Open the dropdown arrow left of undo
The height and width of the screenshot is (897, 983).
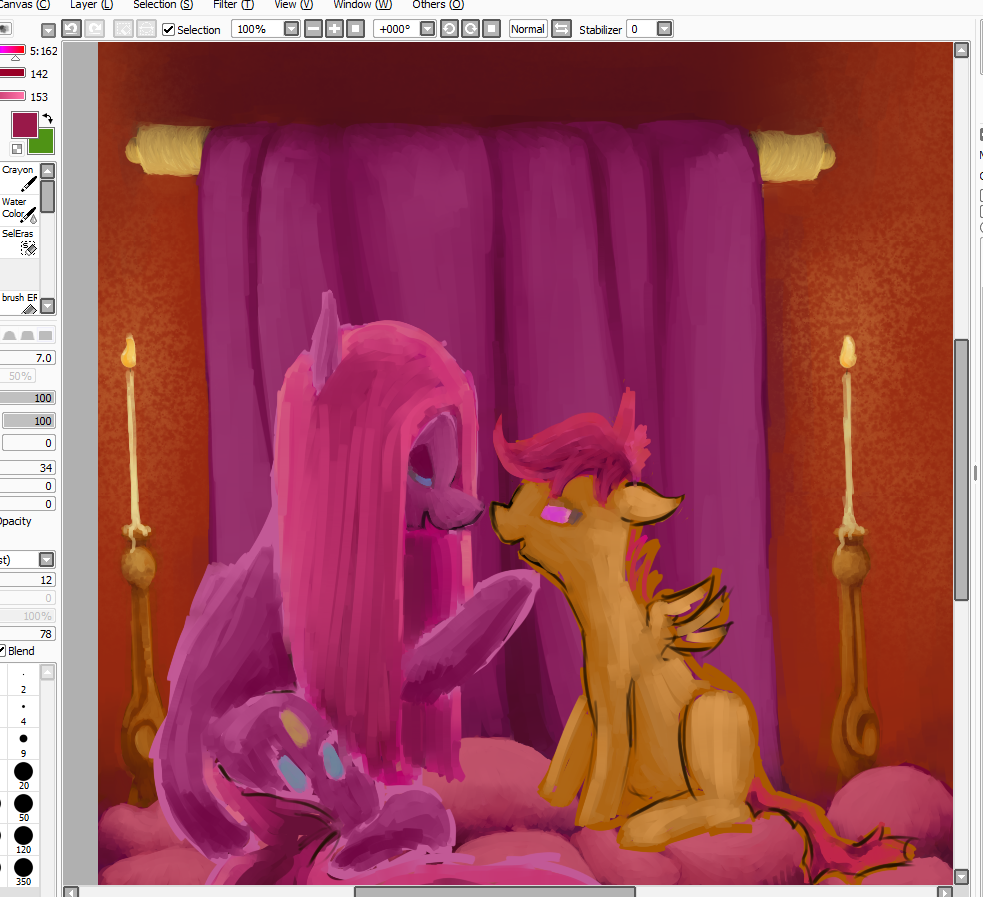pos(48,30)
